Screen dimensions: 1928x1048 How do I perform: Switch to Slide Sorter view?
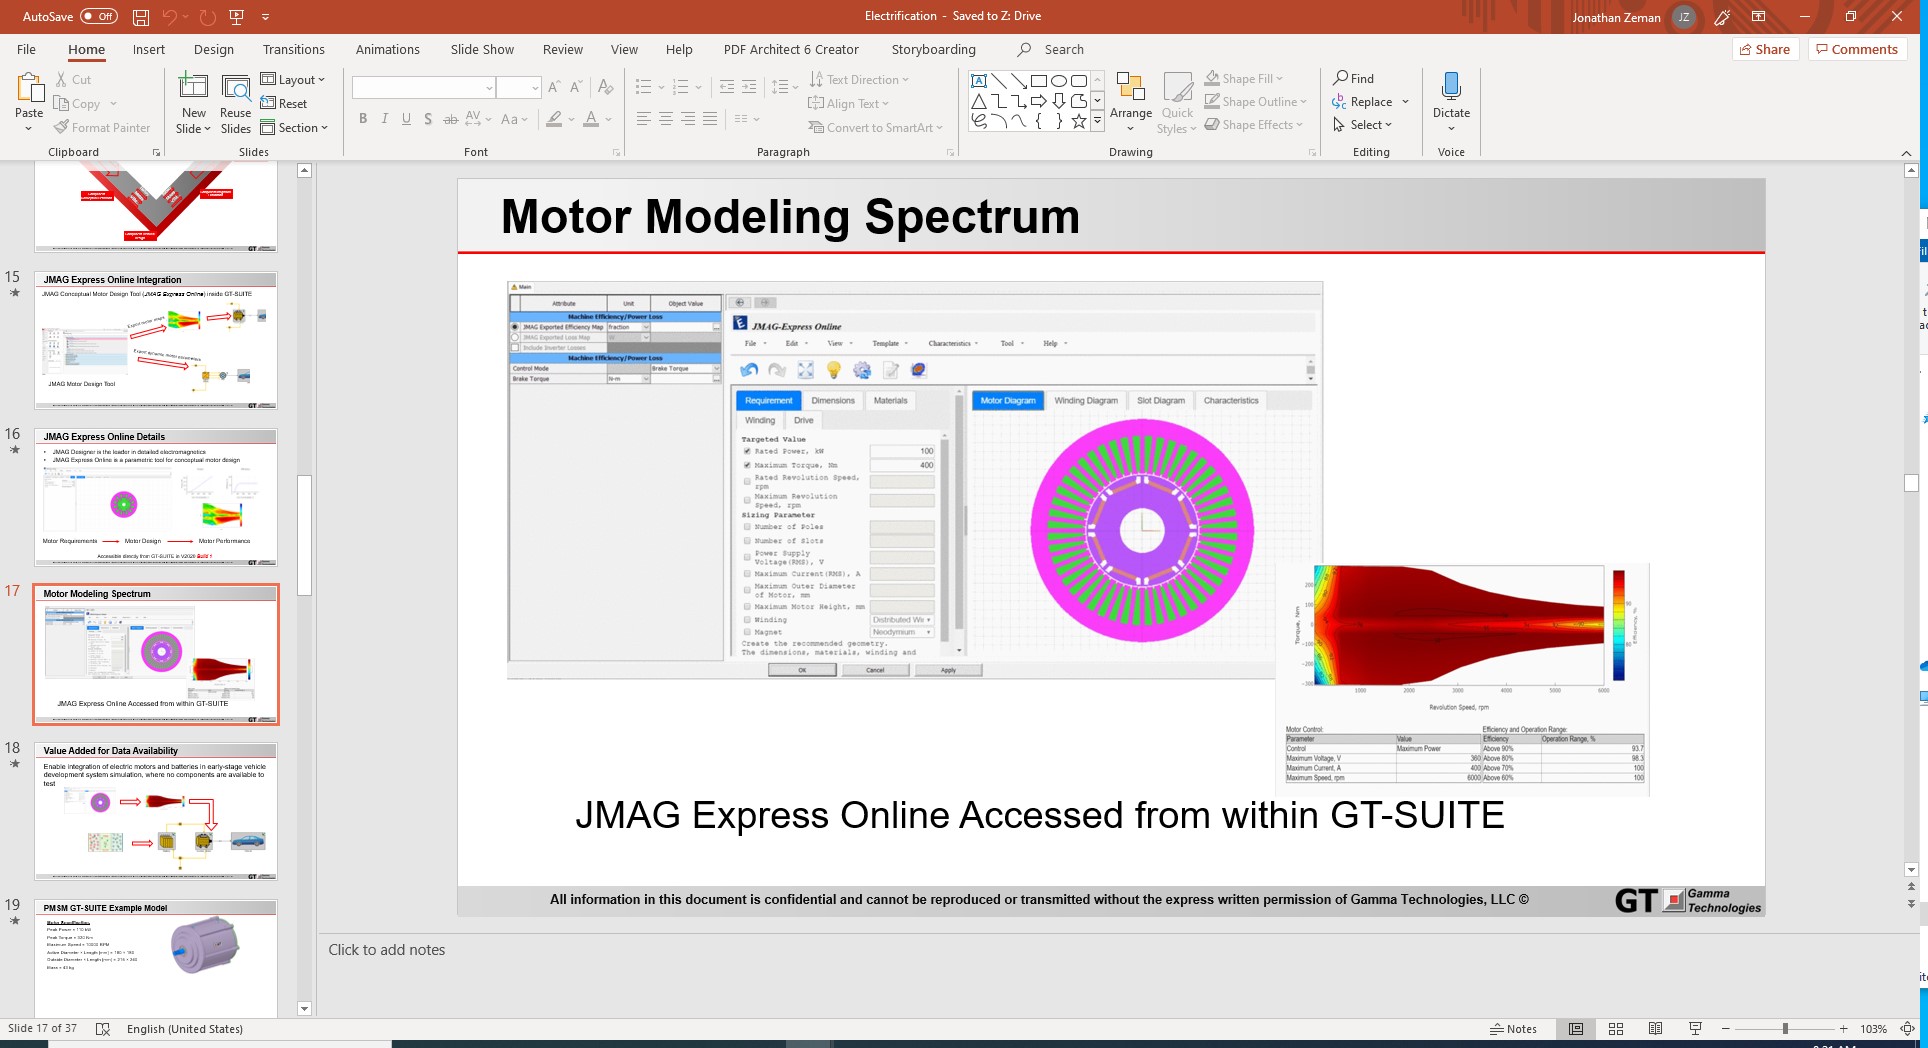[x=1616, y=1029]
